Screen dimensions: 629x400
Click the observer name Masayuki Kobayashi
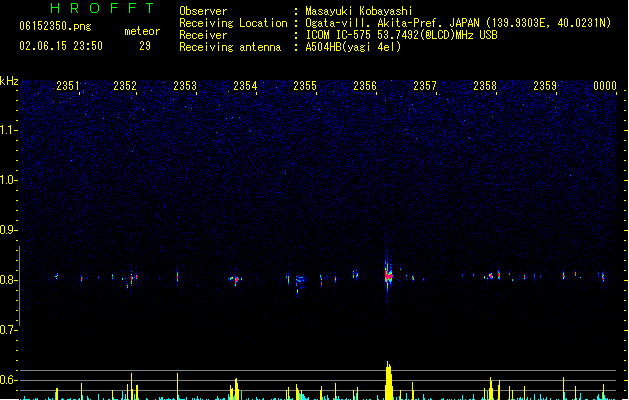click(x=359, y=11)
